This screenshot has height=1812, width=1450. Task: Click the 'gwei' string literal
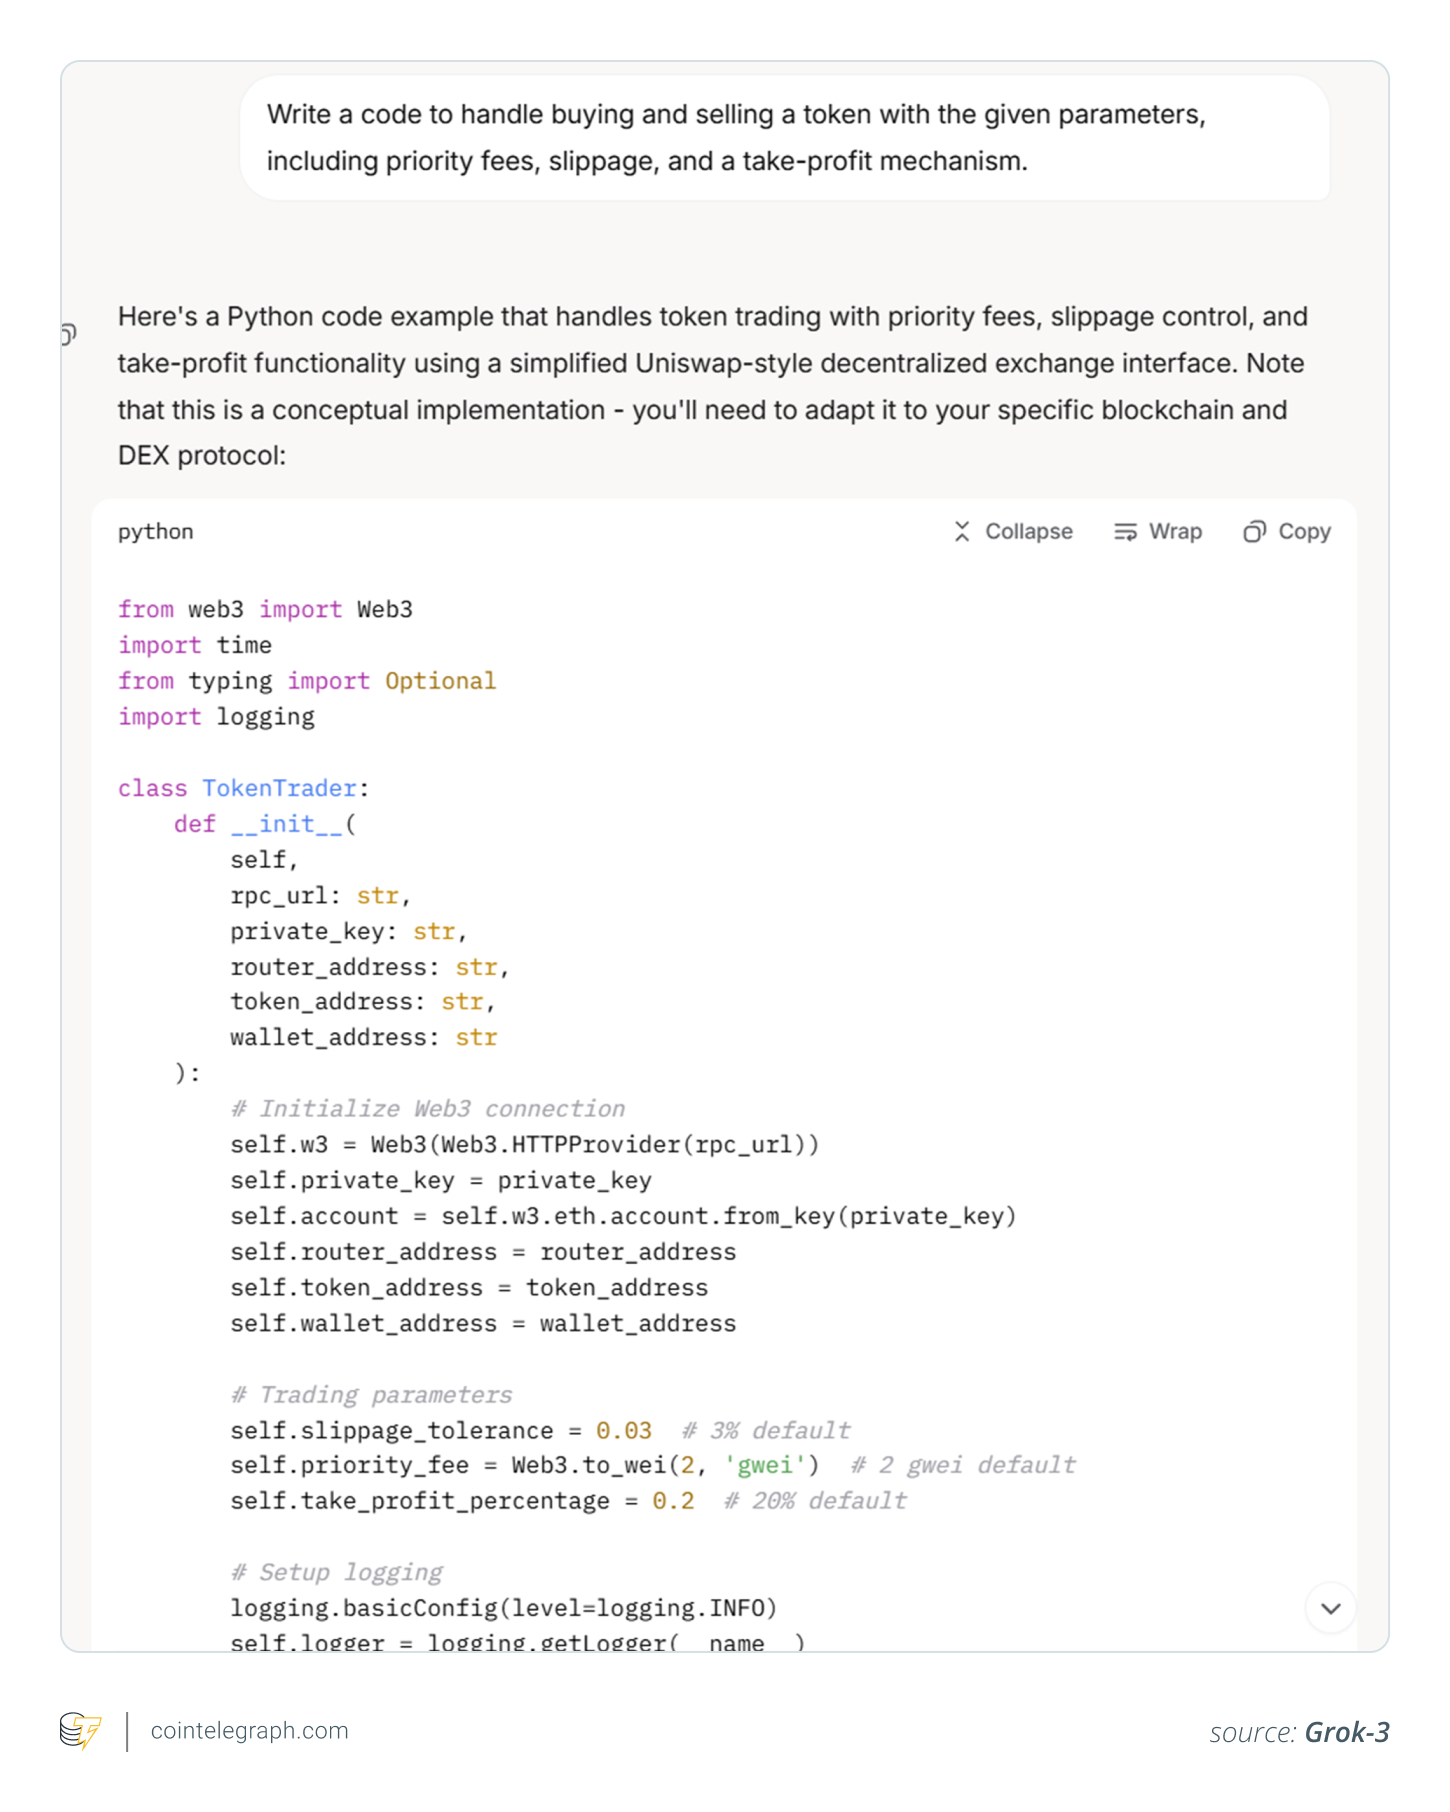(x=766, y=1465)
